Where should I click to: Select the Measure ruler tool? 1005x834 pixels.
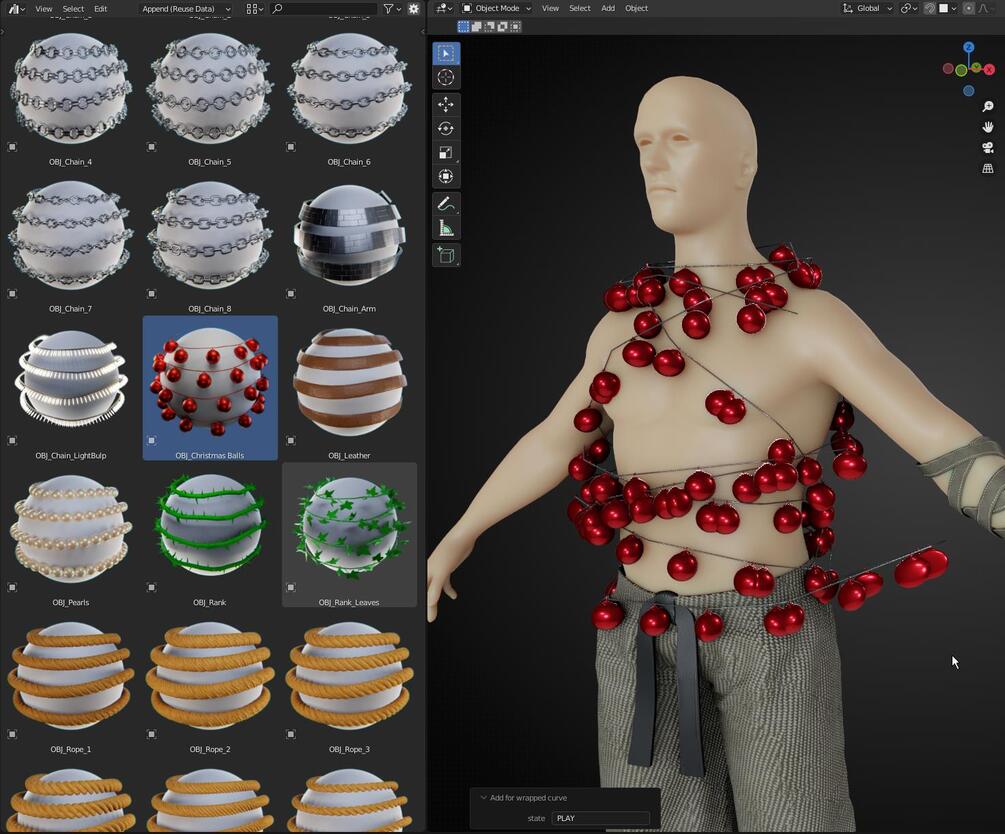445,228
